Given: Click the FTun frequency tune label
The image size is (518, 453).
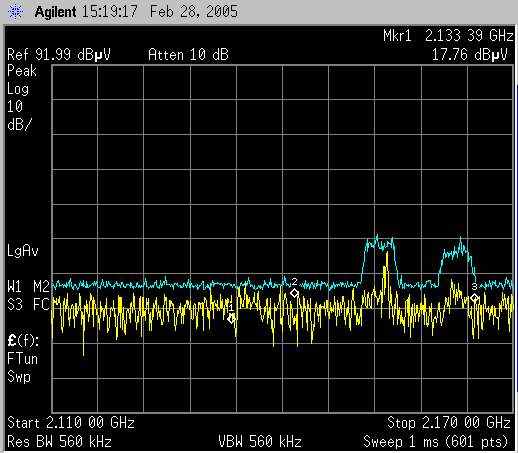Looking at the screenshot, I should 22,359.
